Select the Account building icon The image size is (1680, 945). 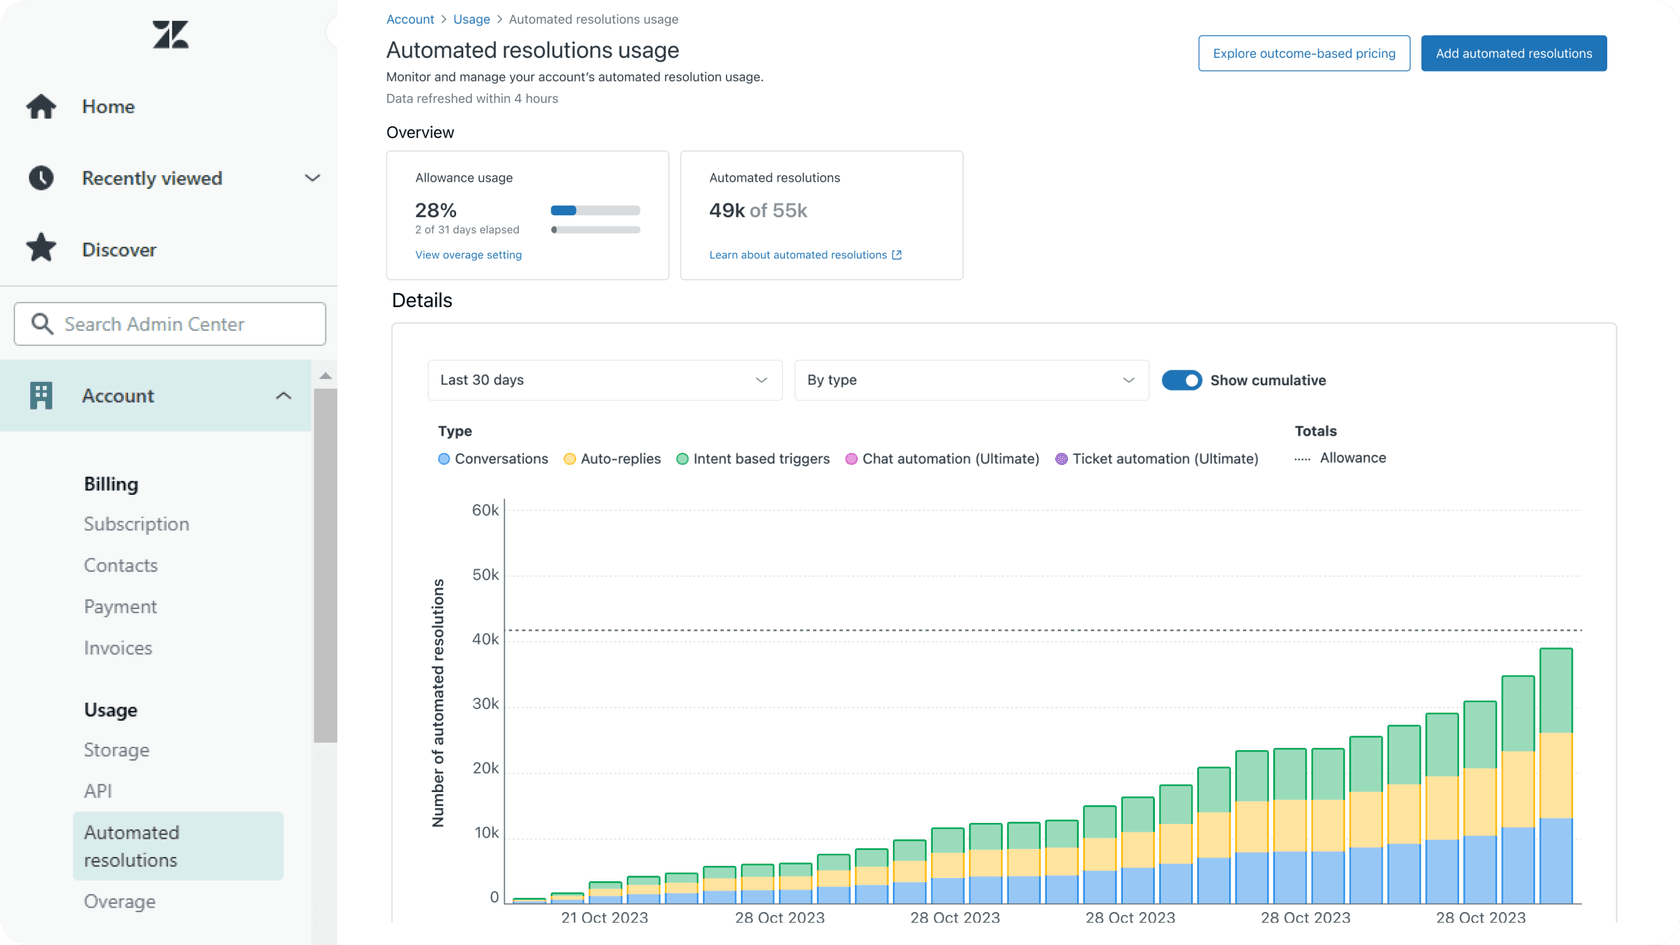[x=40, y=395]
